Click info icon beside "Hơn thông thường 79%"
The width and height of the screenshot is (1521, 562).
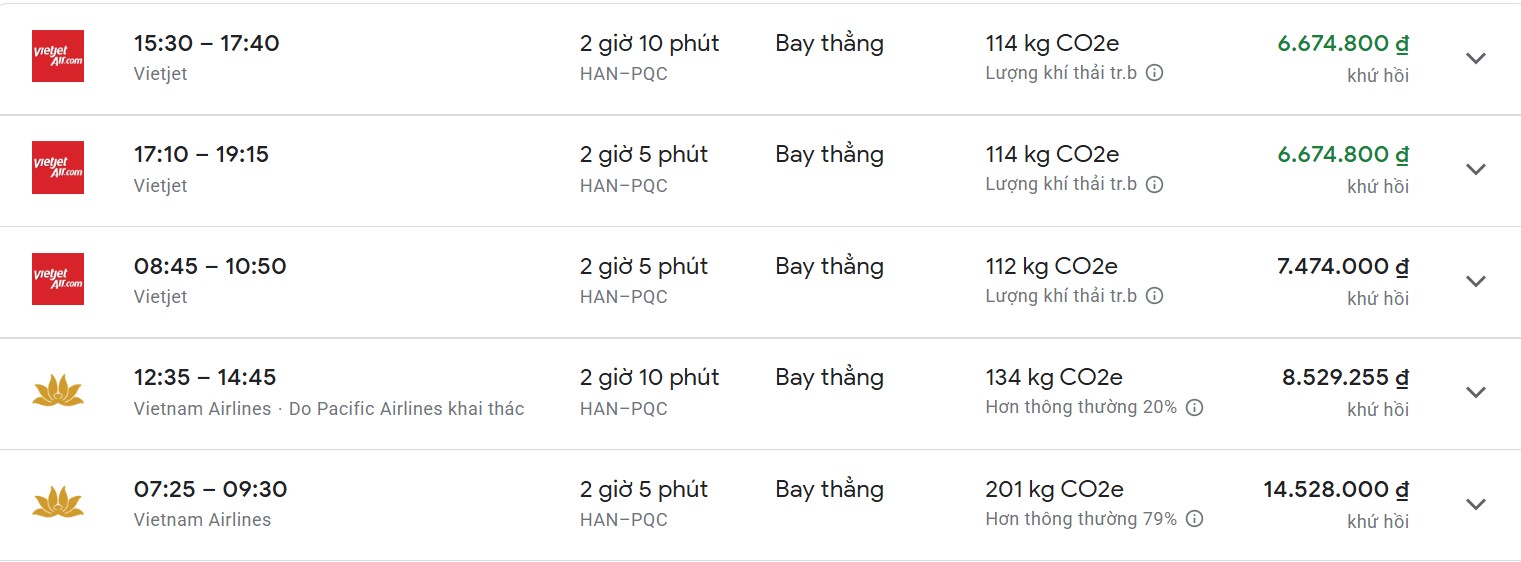coord(1194,520)
